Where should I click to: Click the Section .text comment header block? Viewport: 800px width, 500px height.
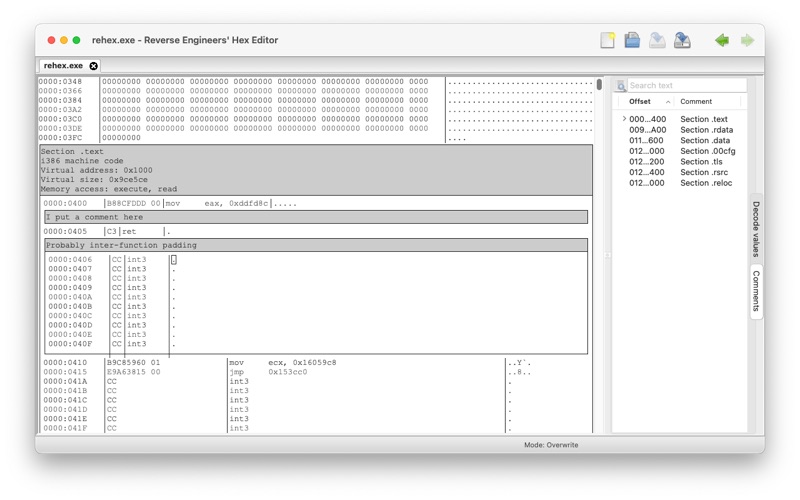point(316,170)
